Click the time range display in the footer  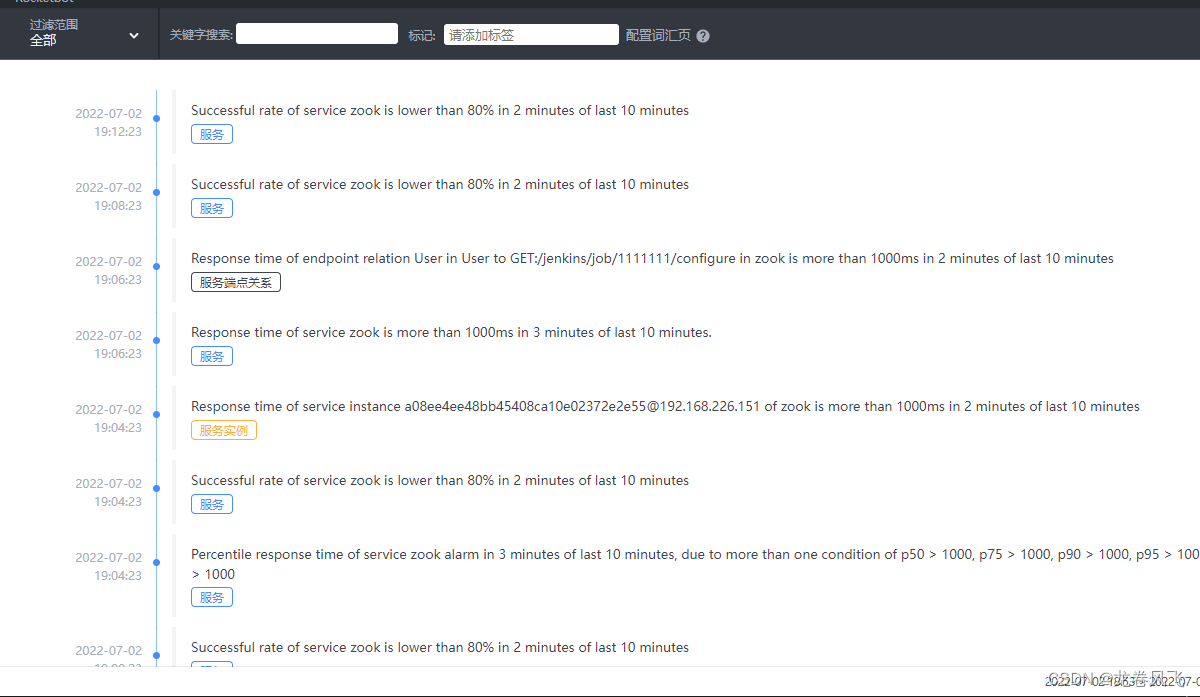click(1122, 681)
